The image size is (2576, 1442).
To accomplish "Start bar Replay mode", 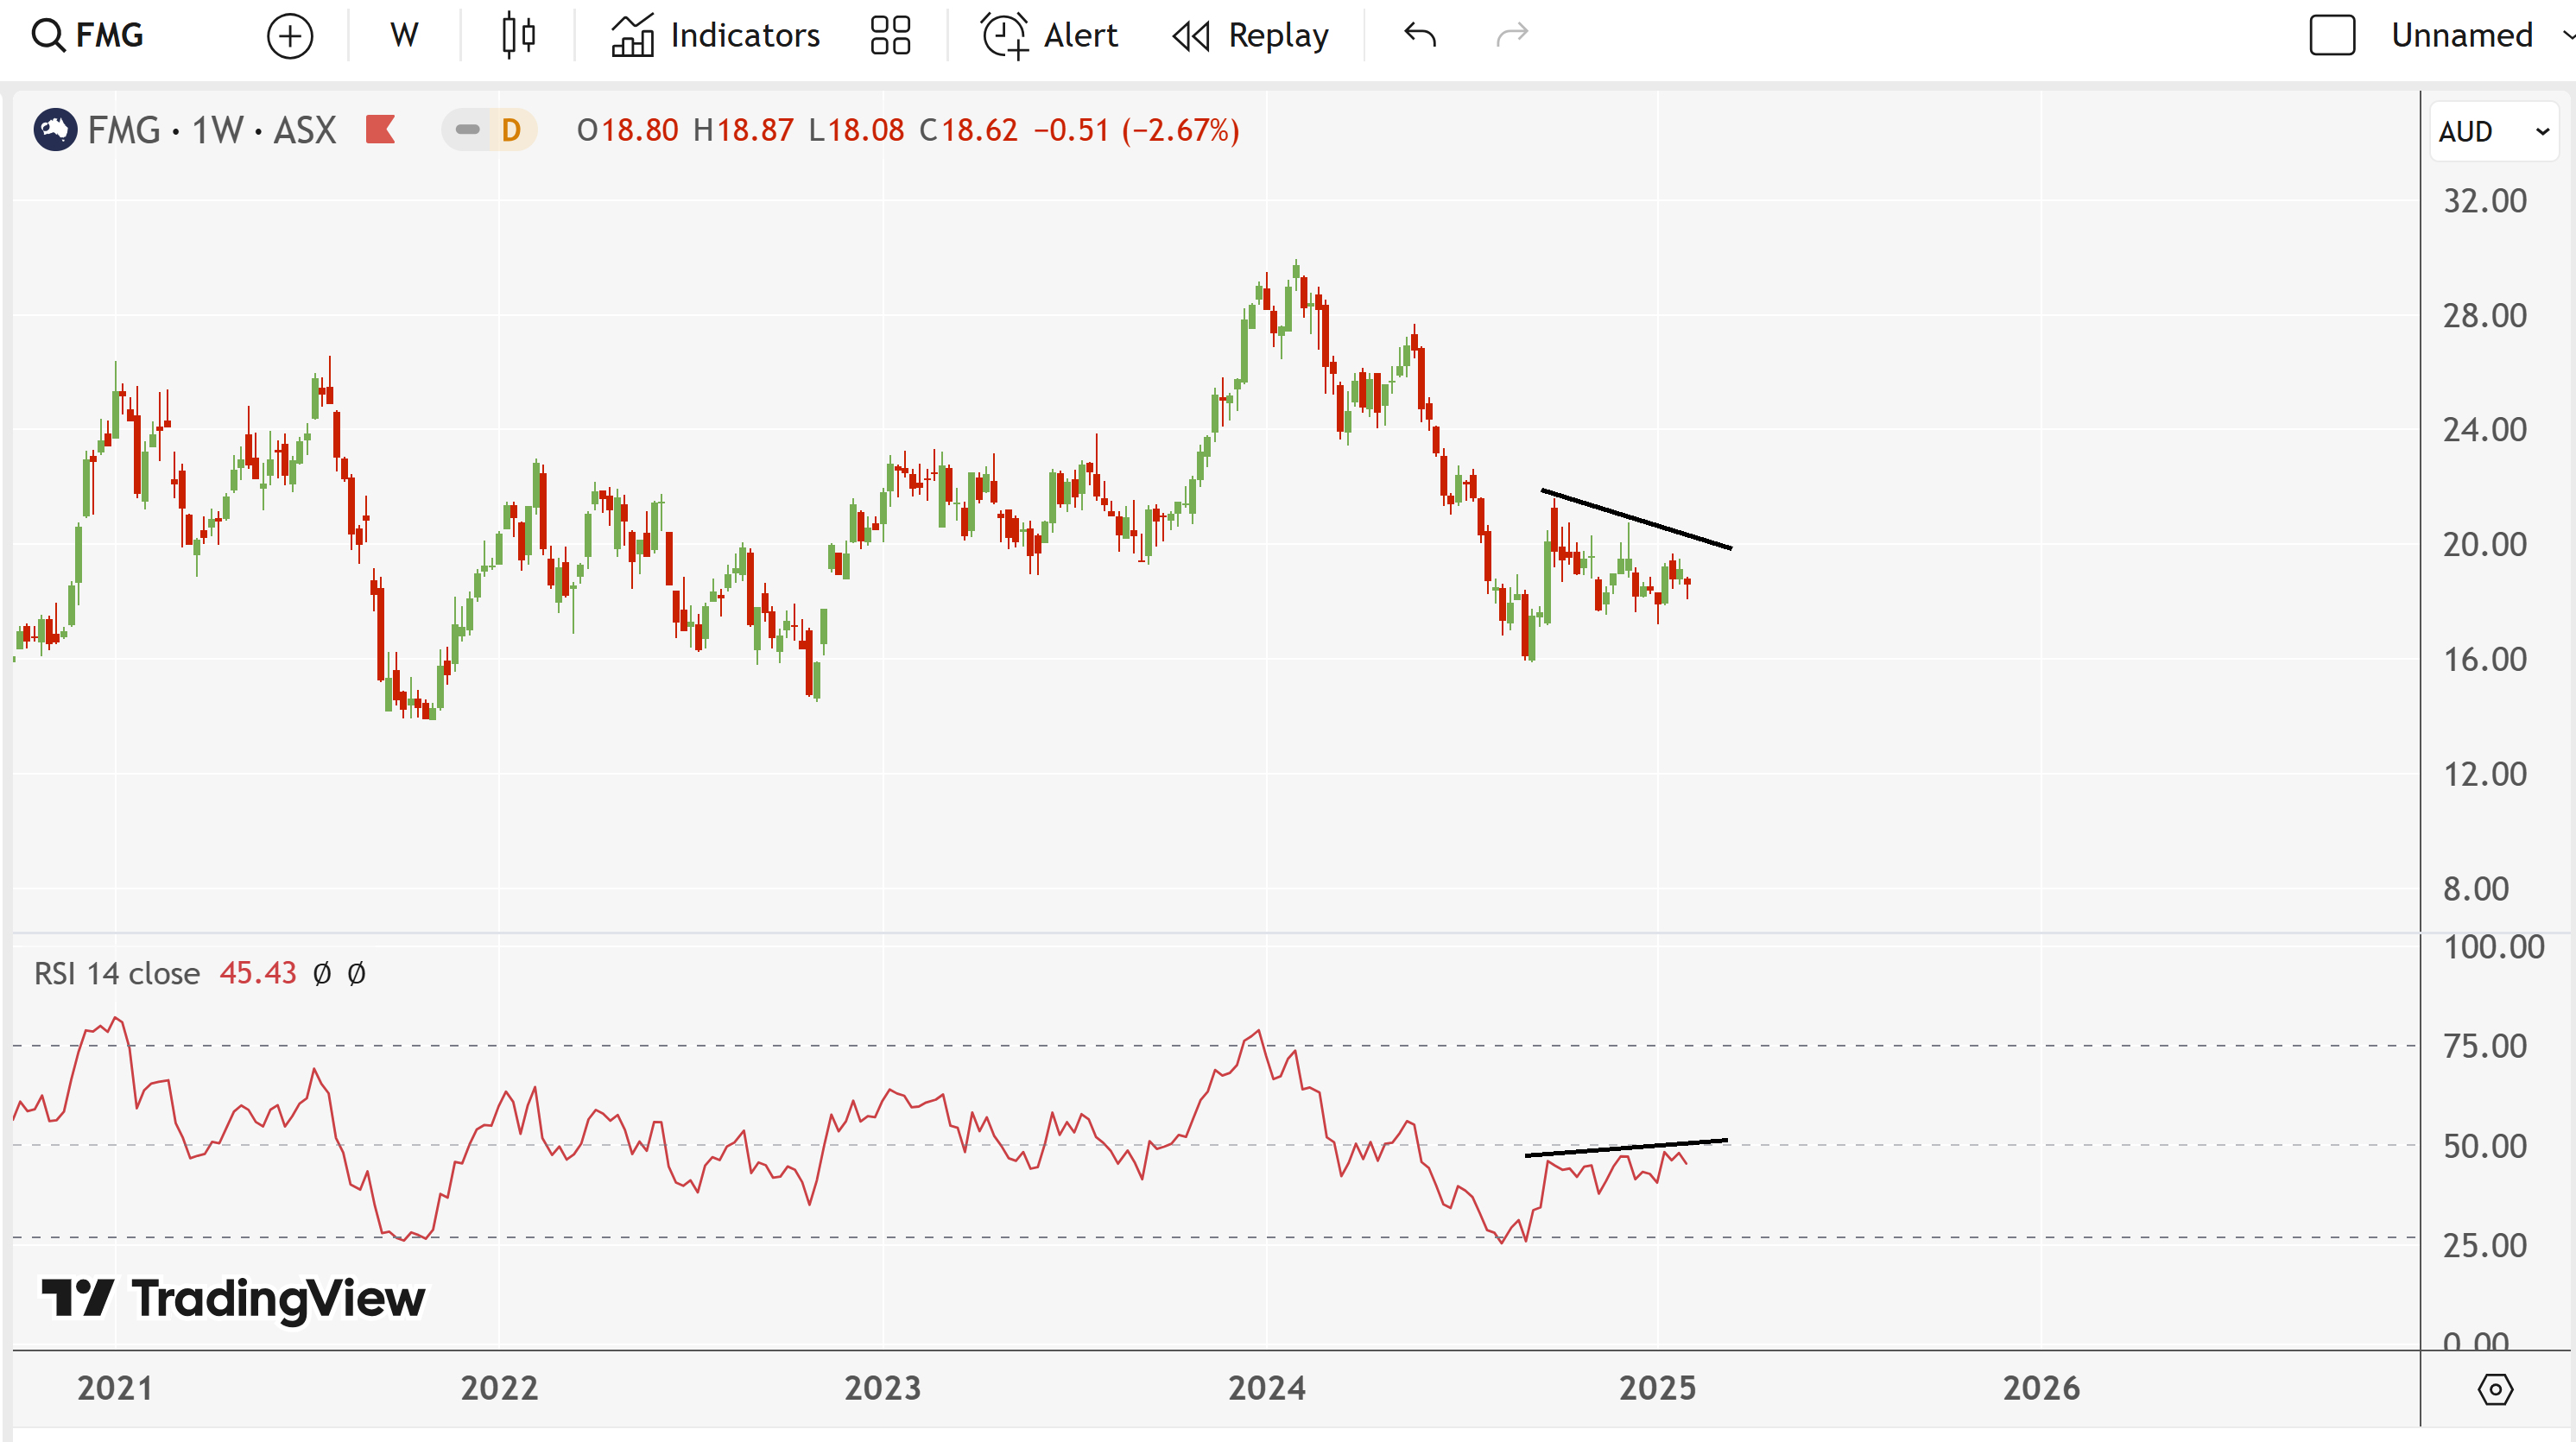I will (x=1250, y=36).
